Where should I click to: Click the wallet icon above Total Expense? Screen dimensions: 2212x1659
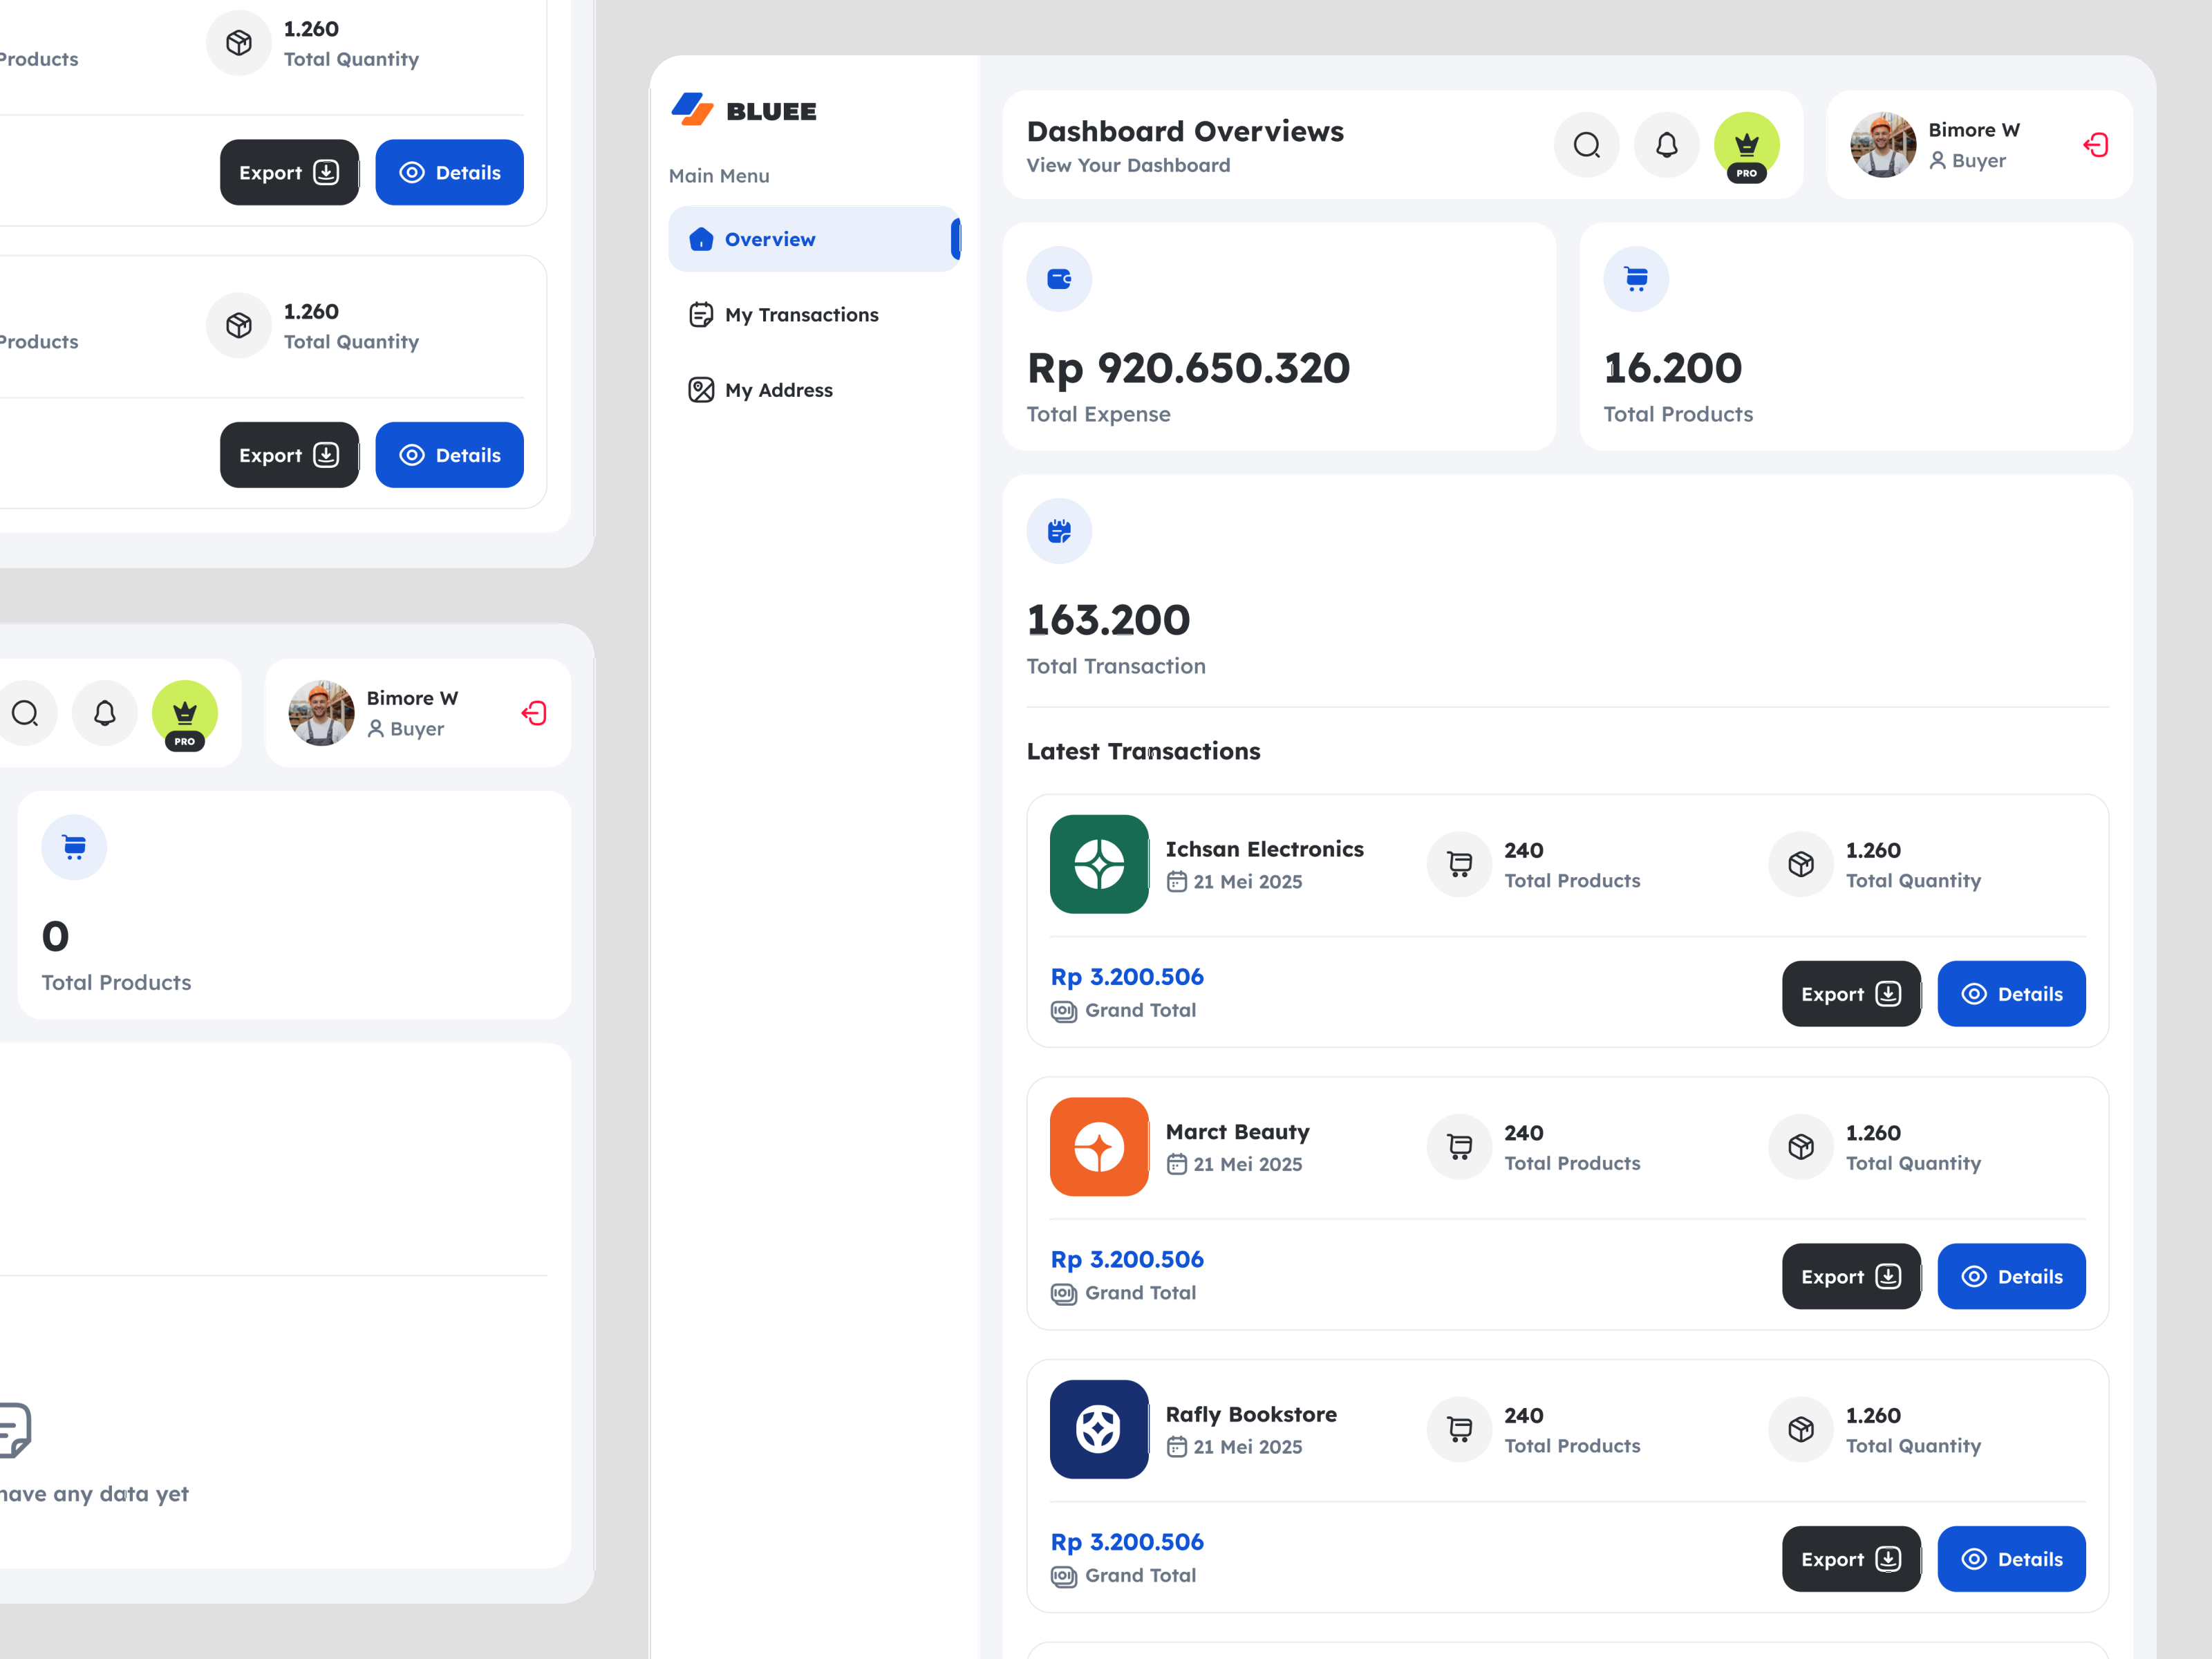(1059, 279)
